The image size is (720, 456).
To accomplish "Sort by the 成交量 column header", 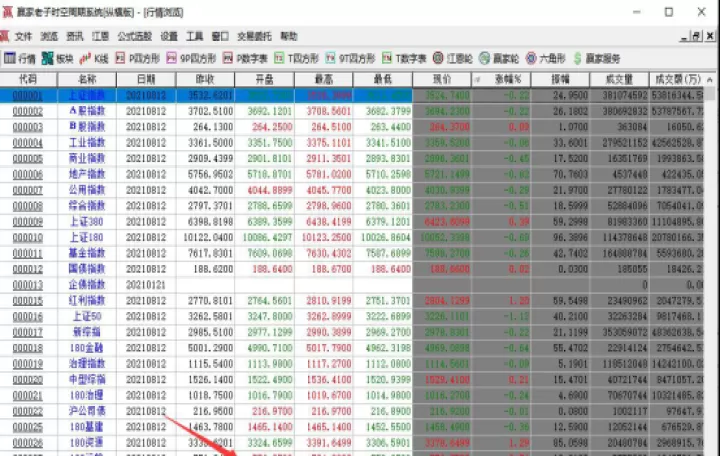I will [x=619, y=79].
